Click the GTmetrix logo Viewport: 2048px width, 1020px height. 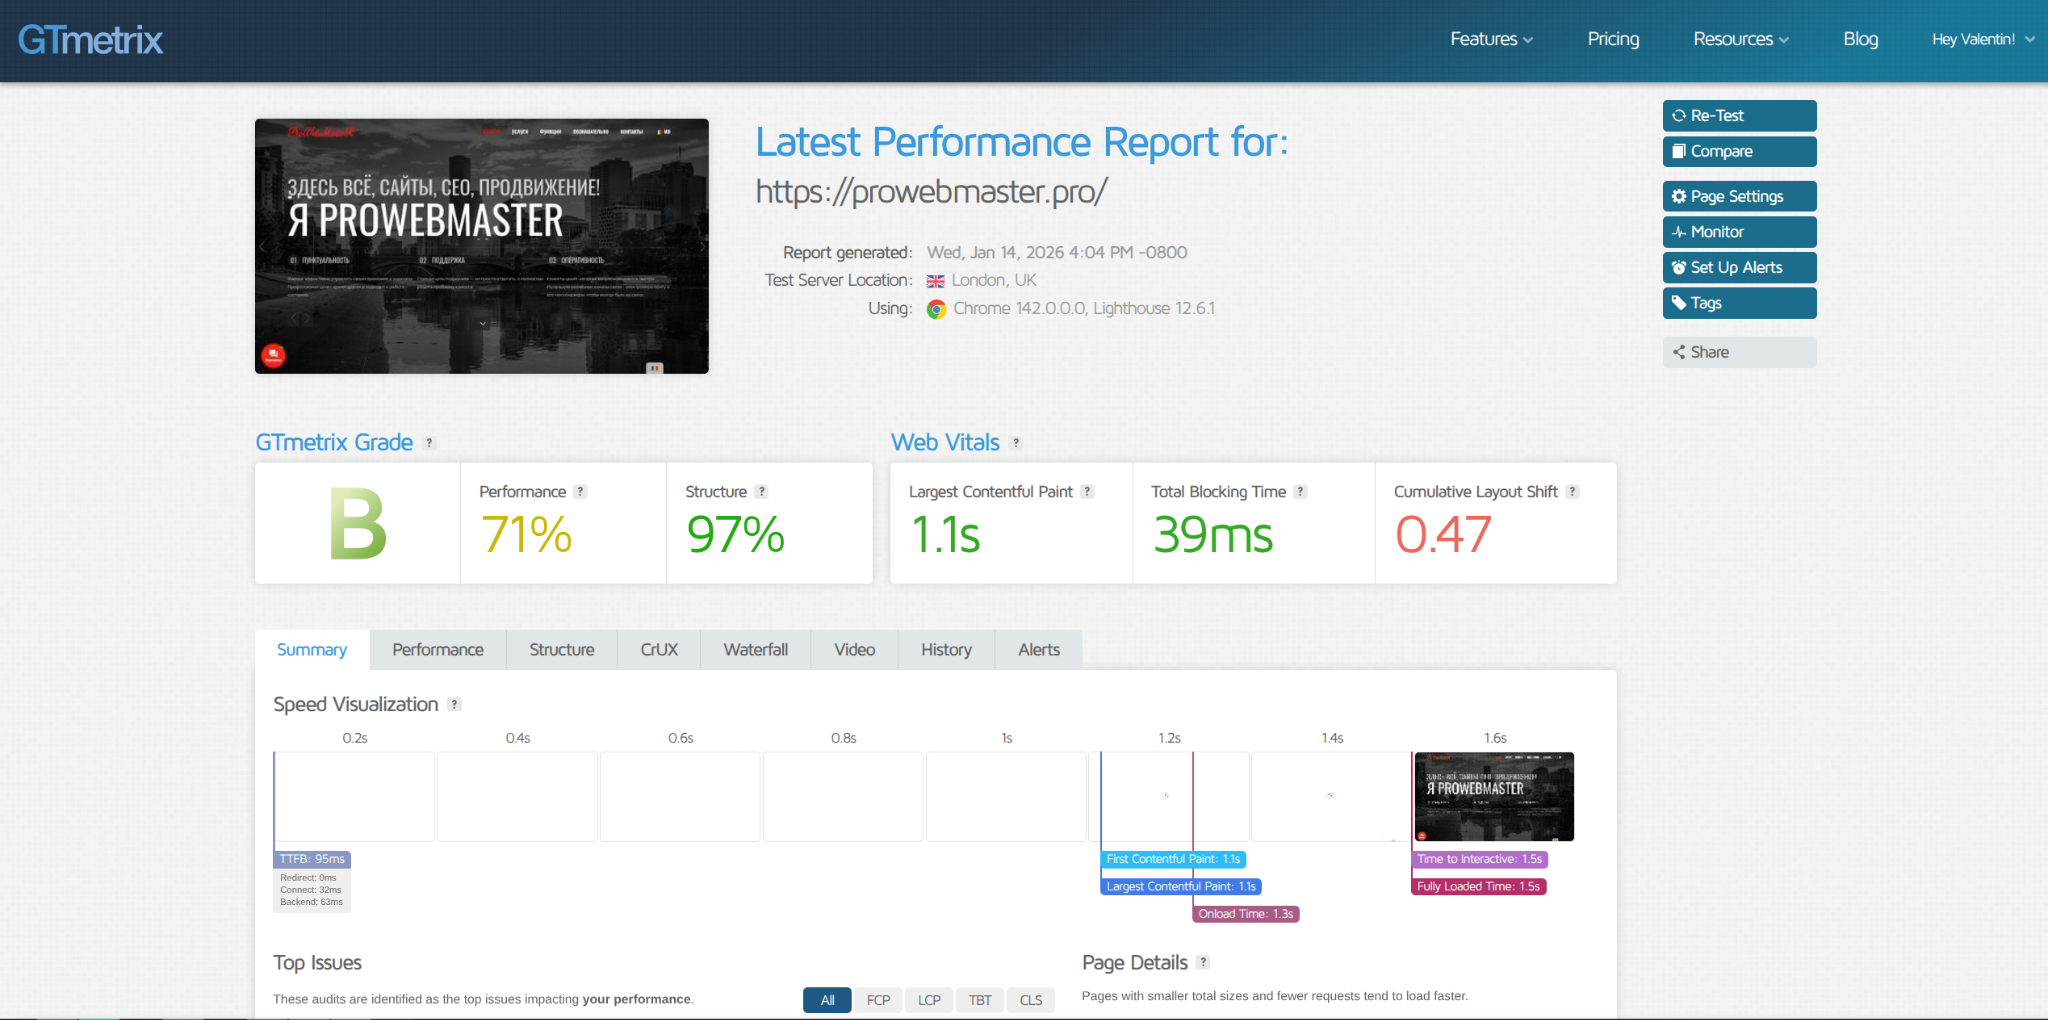click(90, 40)
